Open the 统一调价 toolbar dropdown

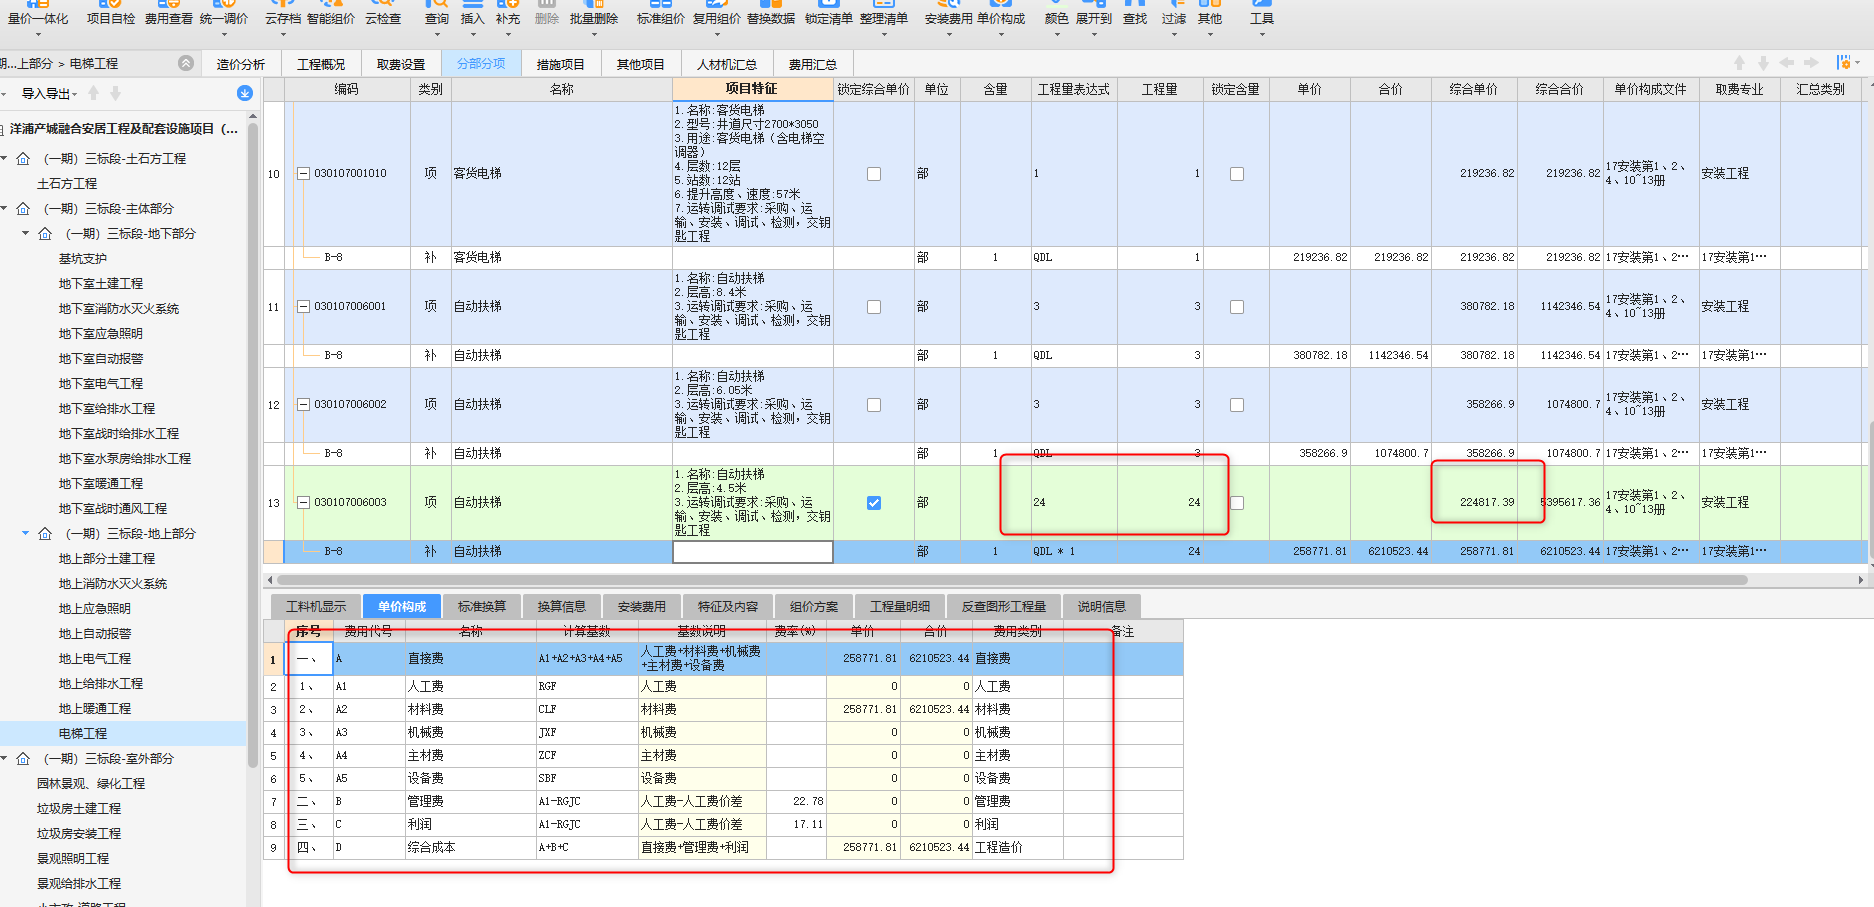click(222, 34)
